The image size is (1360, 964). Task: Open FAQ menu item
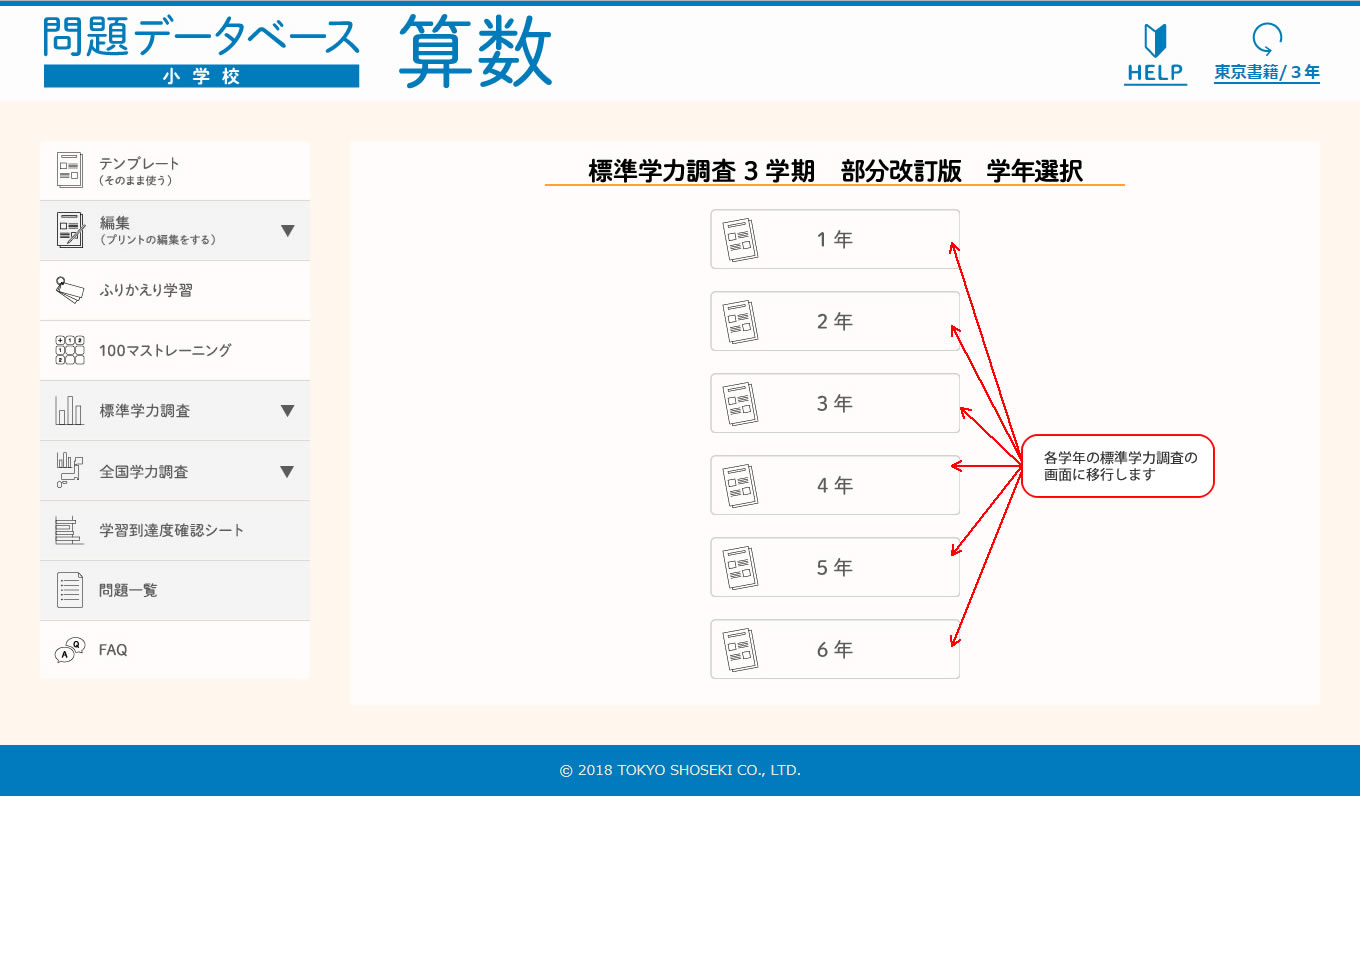[x=175, y=650]
